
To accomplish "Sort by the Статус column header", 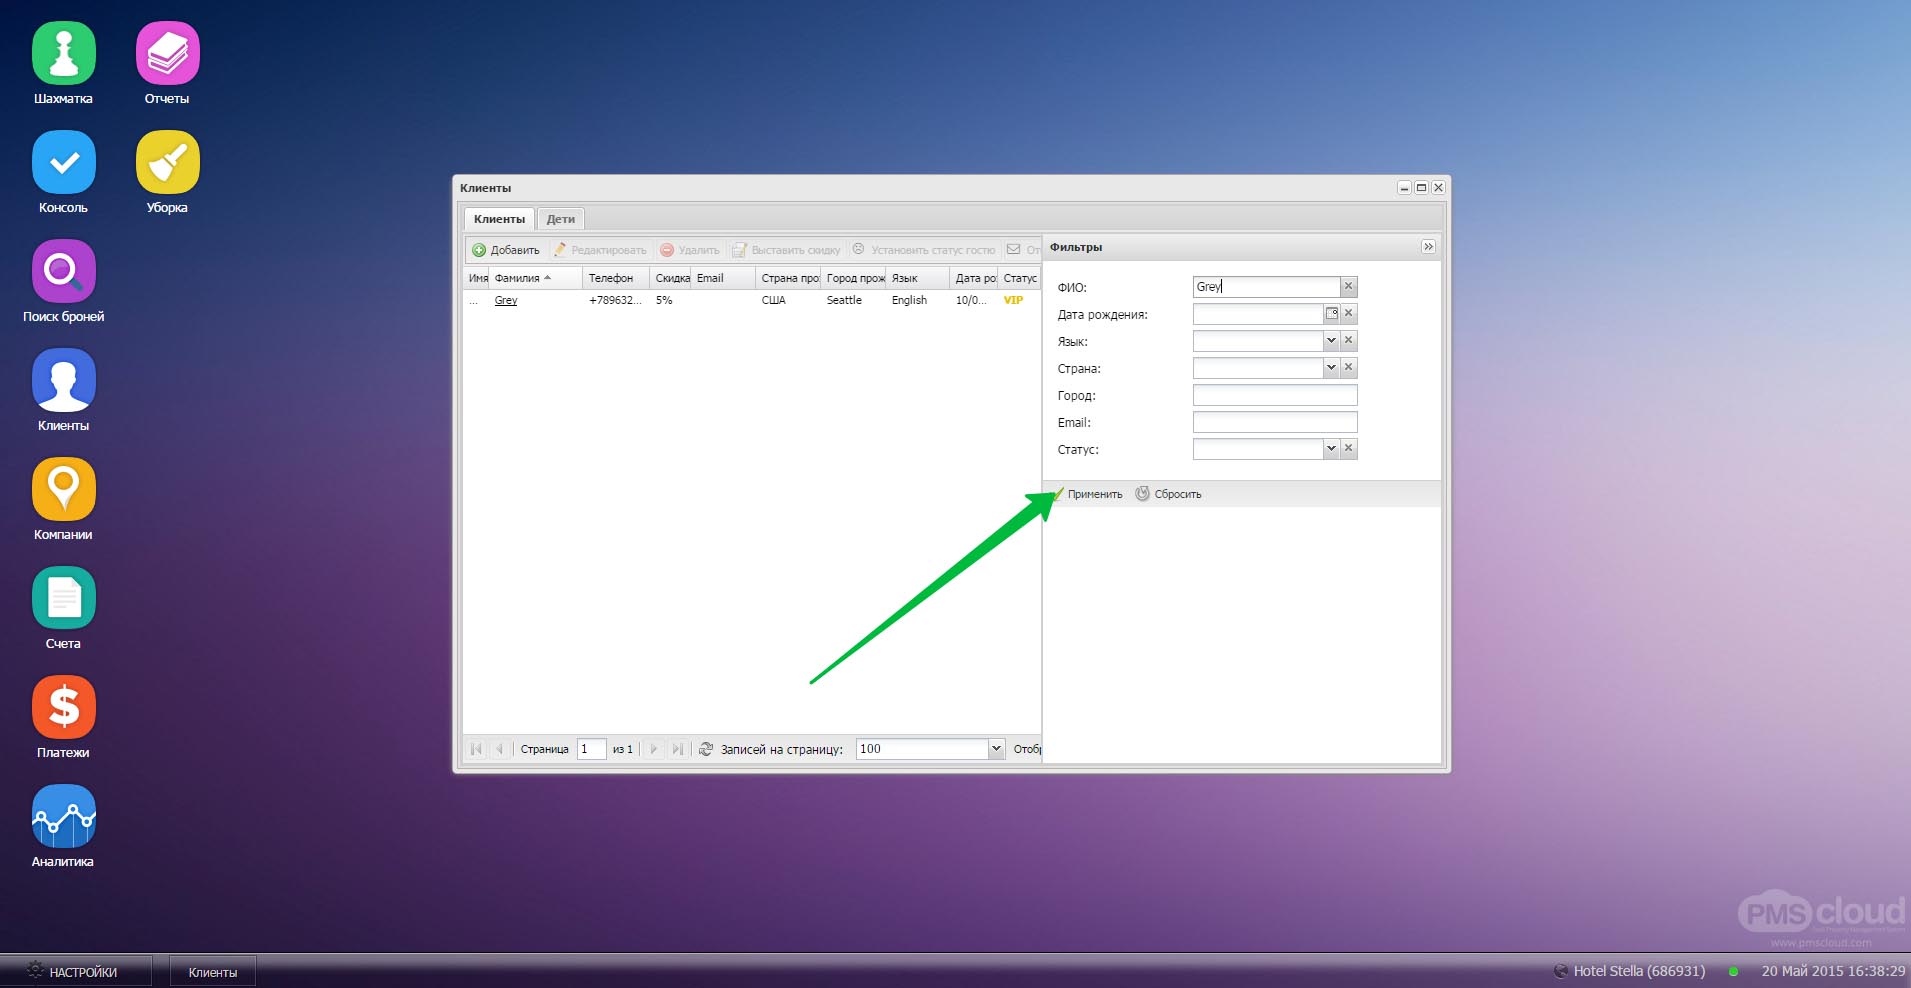I will pyautogui.click(x=1020, y=278).
